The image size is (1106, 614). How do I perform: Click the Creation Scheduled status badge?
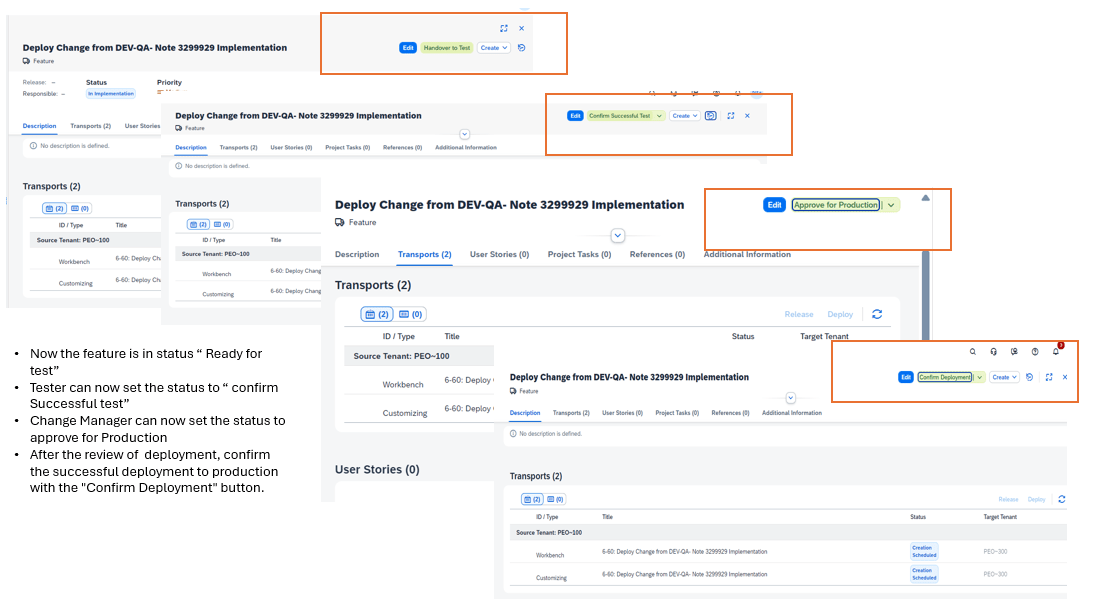pos(924,551)
